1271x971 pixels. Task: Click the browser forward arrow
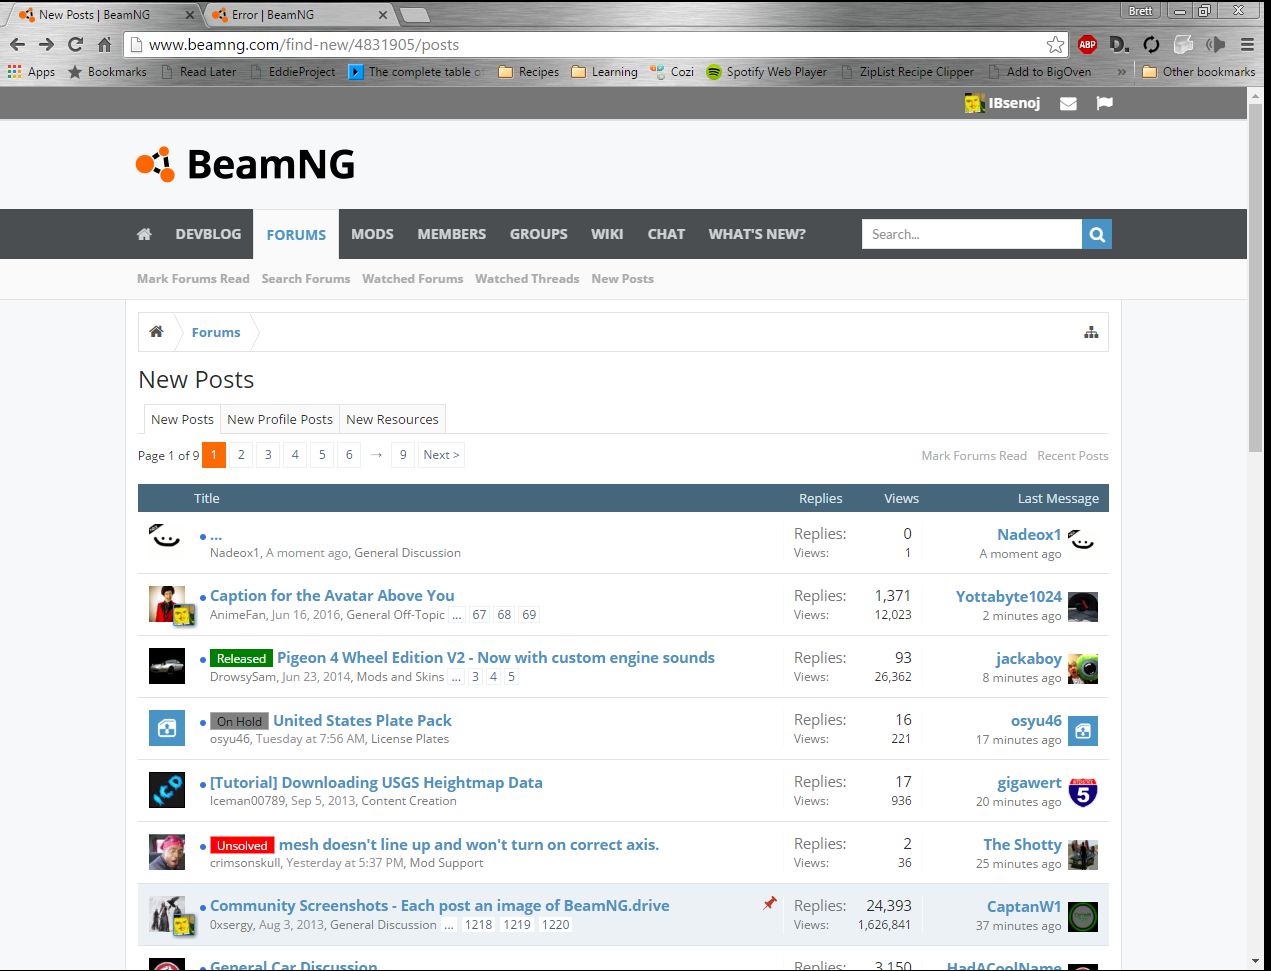coord(46,44)
